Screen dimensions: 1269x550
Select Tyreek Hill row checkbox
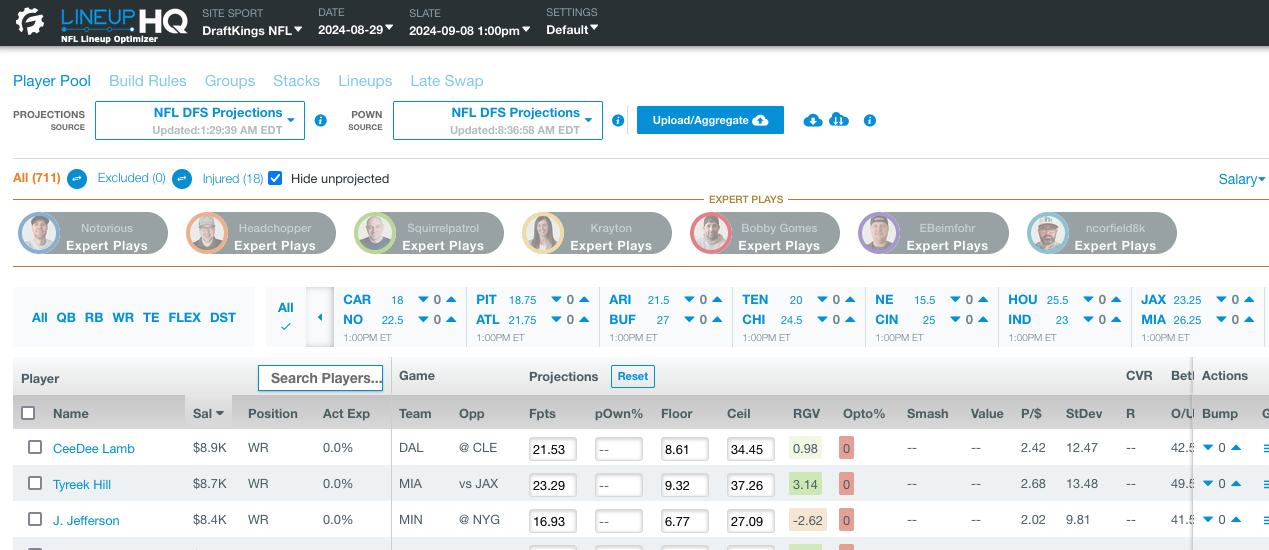point(35,484)
